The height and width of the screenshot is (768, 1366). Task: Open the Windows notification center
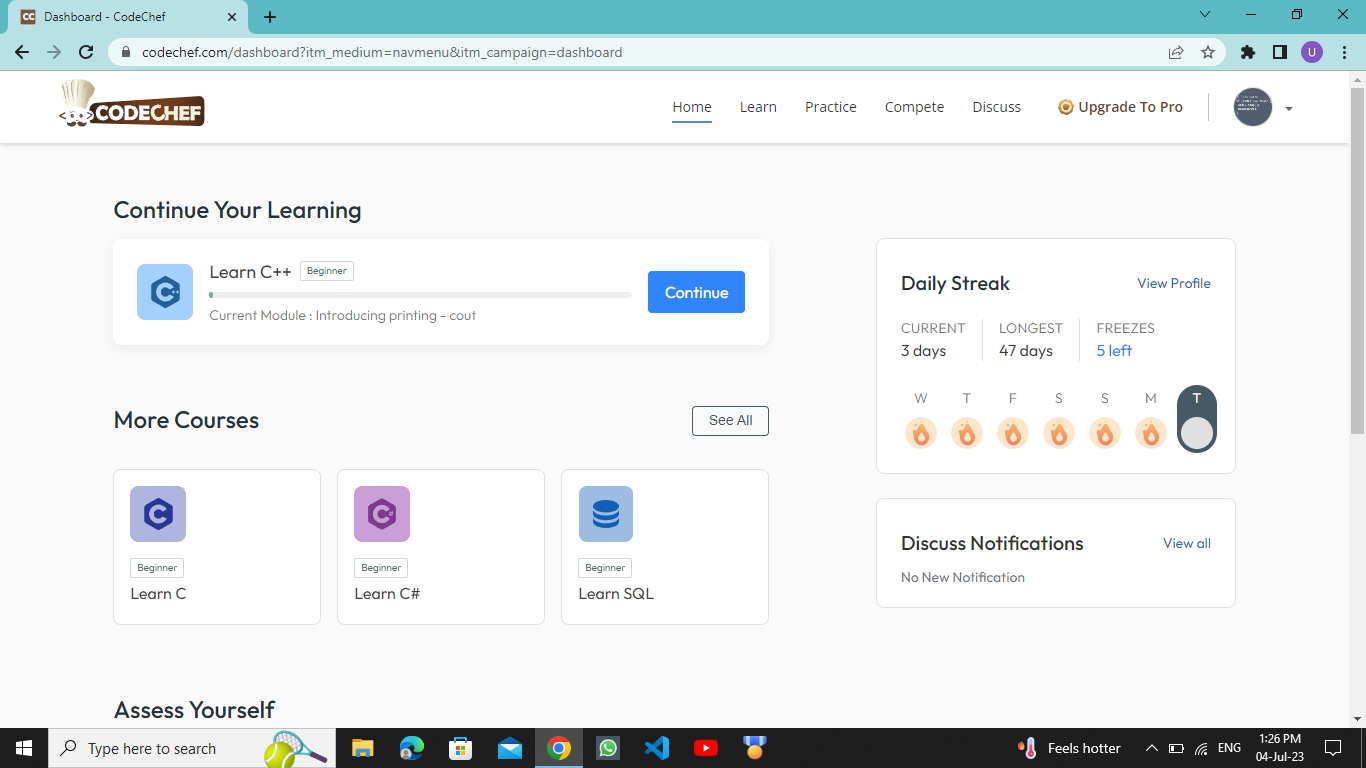pyautogui.click(x=1333, y=748)
